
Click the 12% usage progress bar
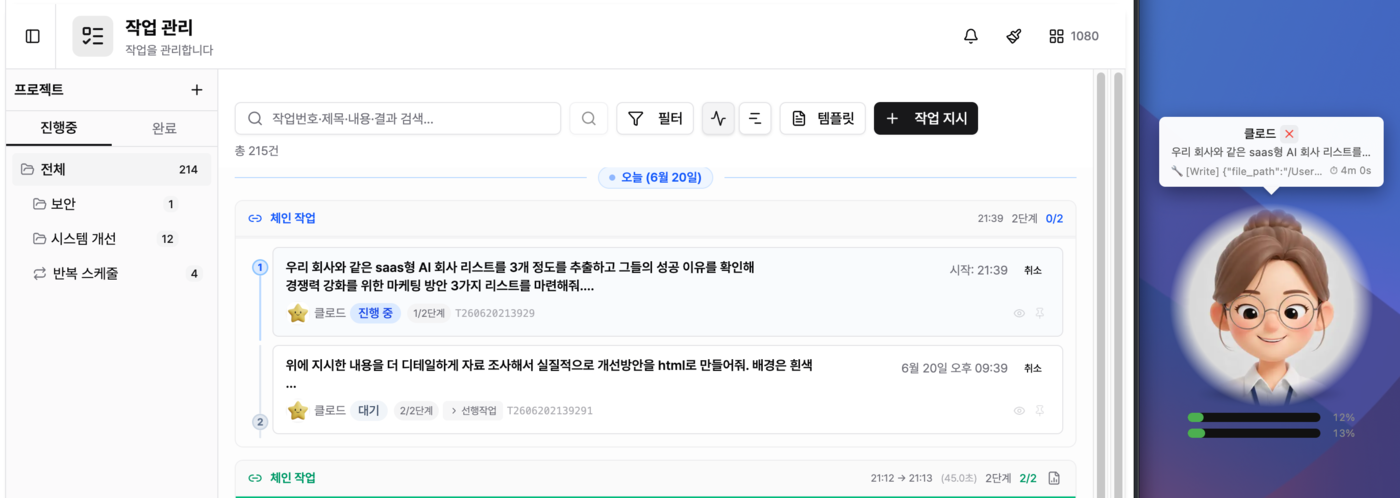[1253, 417]
